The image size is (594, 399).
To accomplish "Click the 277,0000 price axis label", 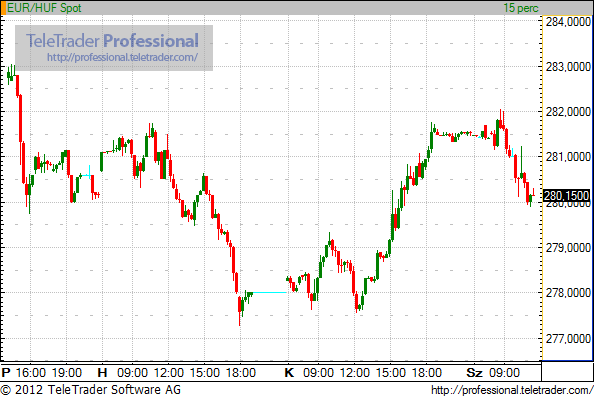I will click(x=568, y=338).
